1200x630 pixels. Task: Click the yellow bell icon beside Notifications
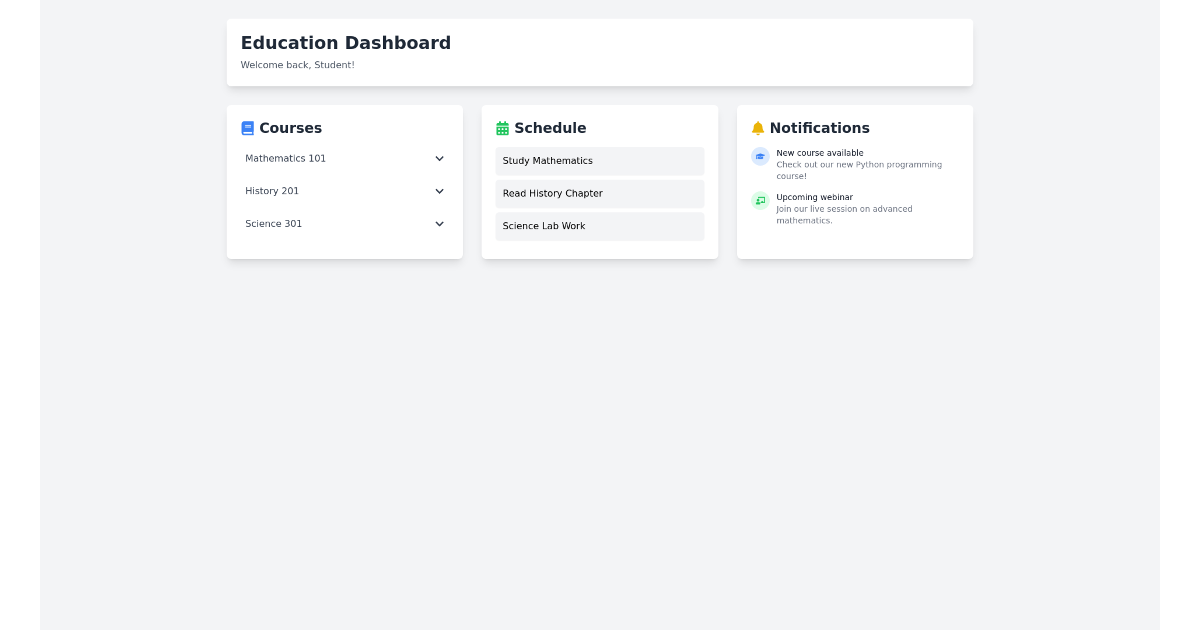tap(758, 128)
